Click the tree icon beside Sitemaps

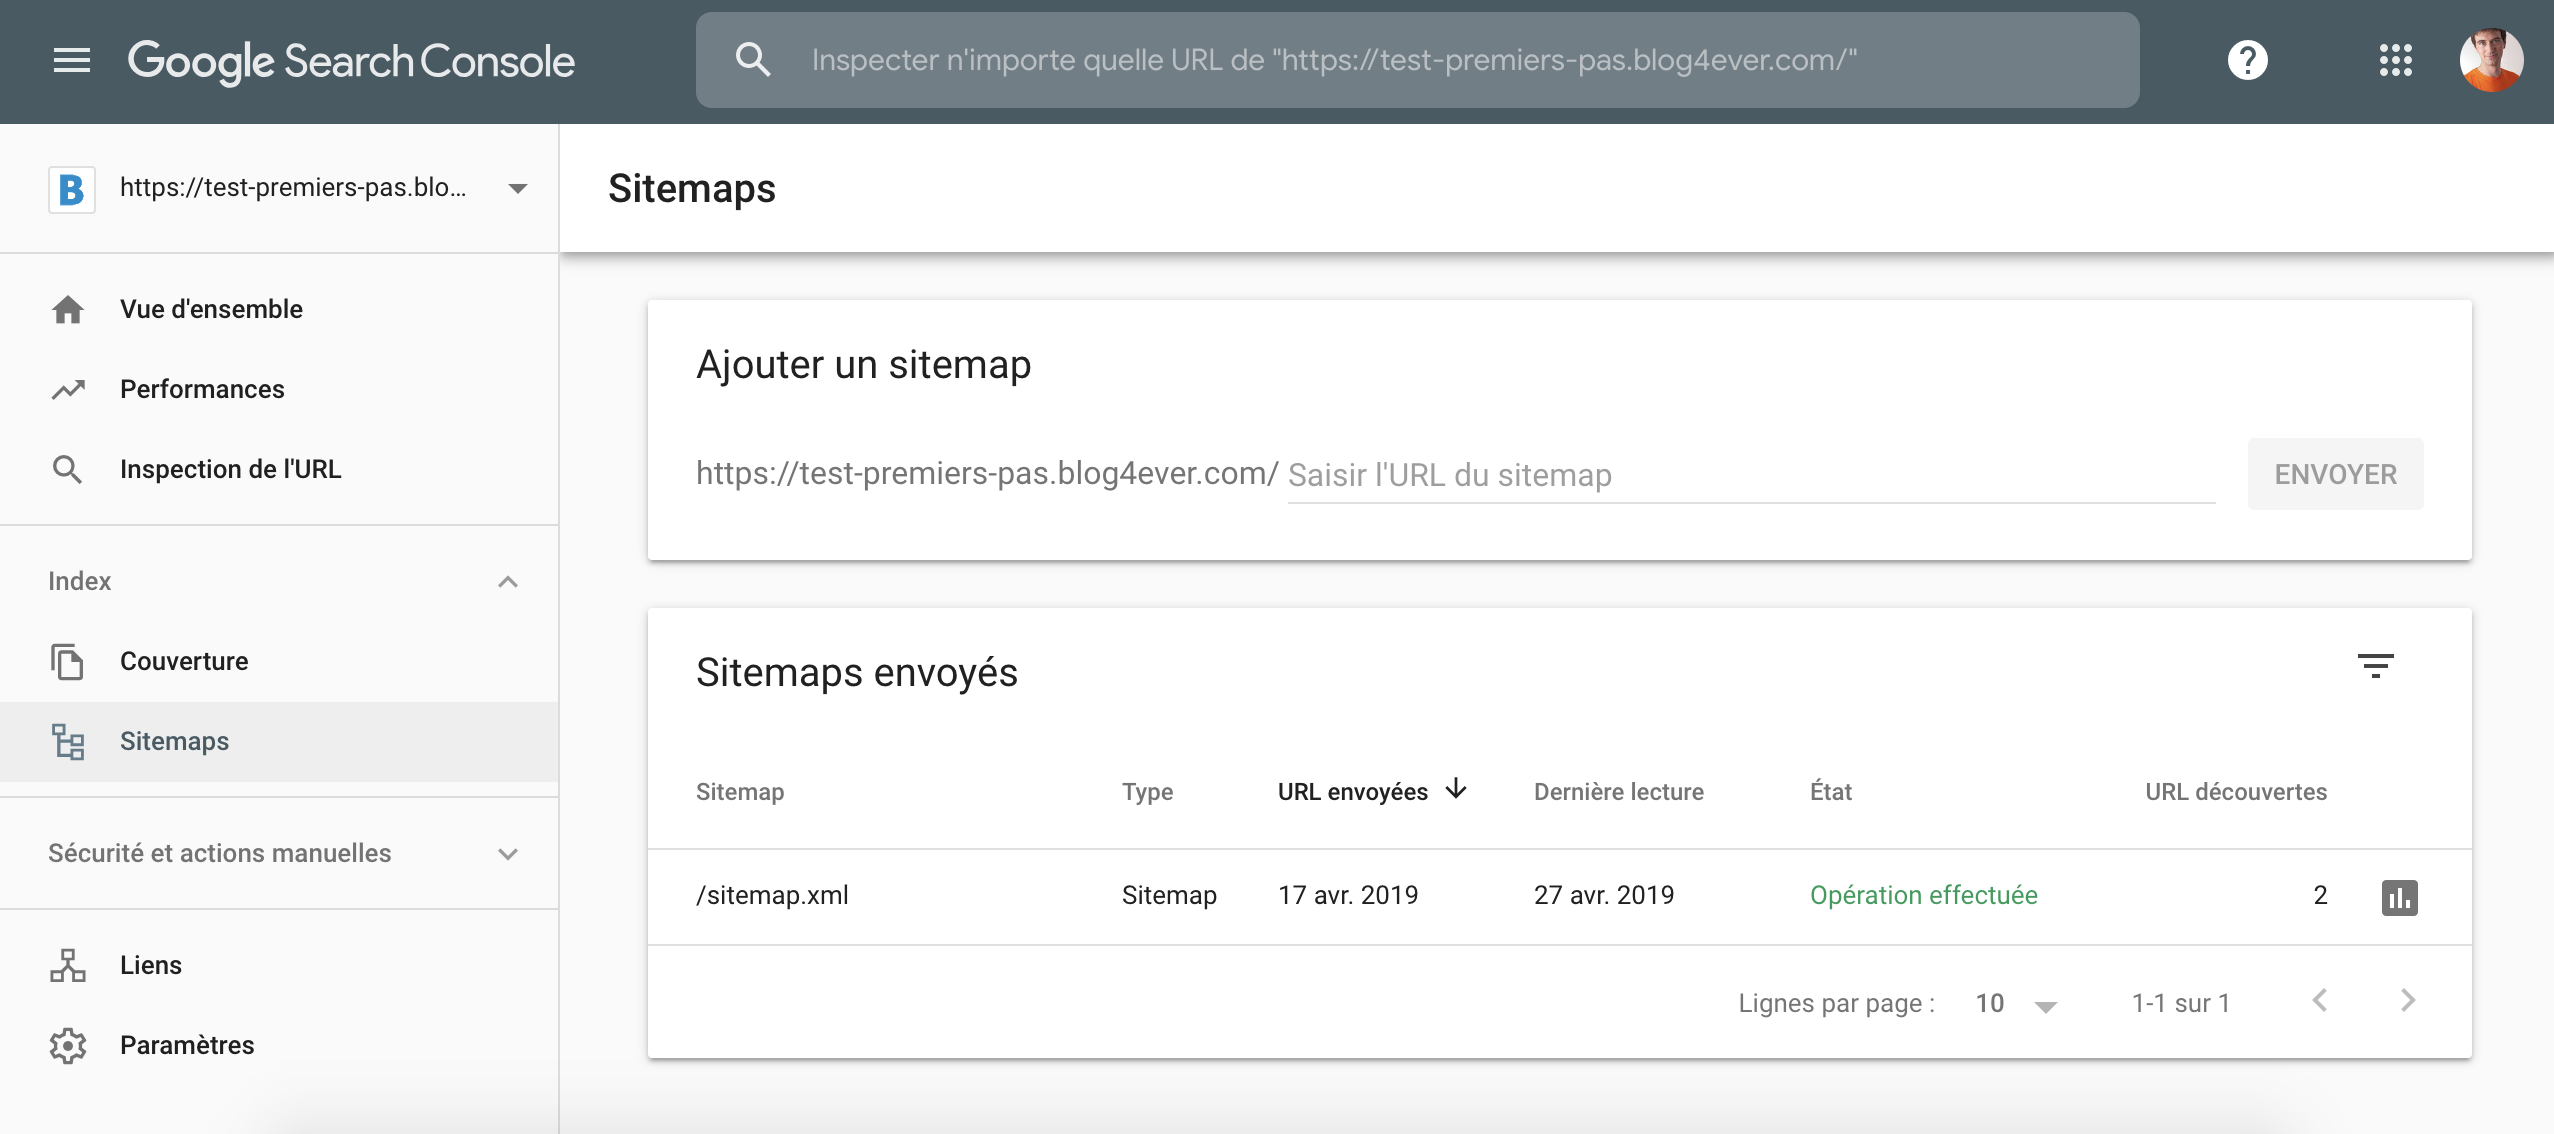[x=68, y=741]
